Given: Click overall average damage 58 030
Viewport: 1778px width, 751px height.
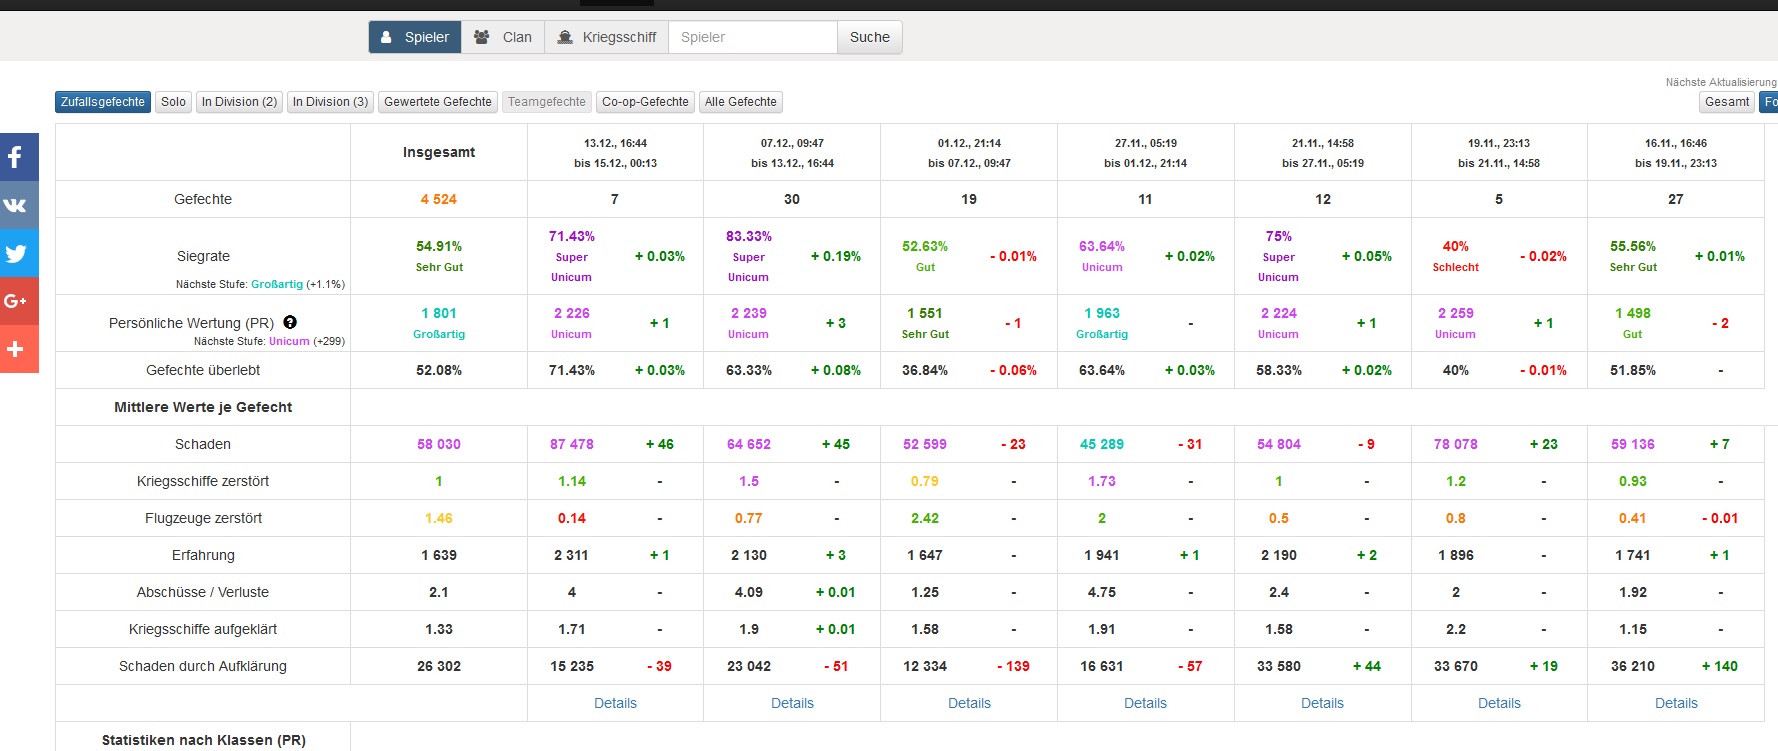Looking at the screenshot, I should tap(438, 444).
